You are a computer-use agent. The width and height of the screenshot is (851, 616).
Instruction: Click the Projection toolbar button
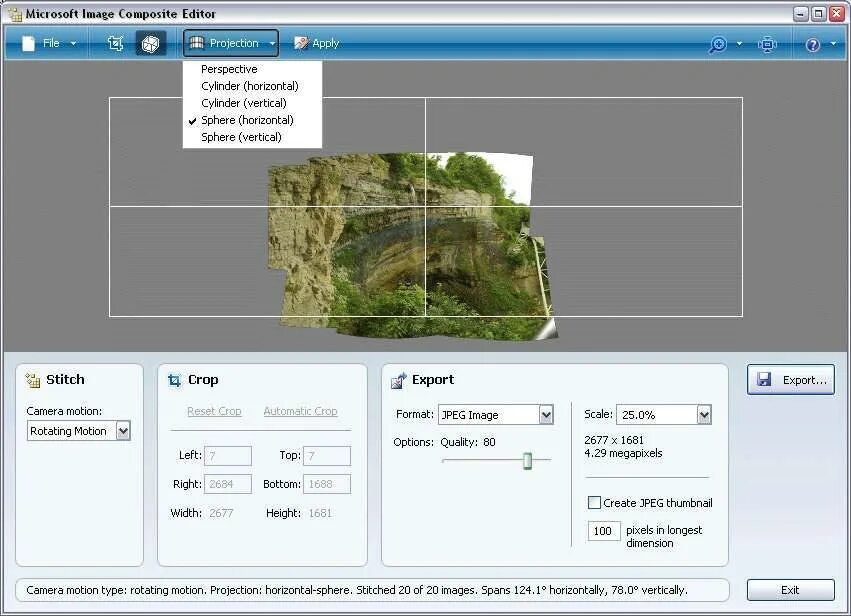tap(231, 43)
